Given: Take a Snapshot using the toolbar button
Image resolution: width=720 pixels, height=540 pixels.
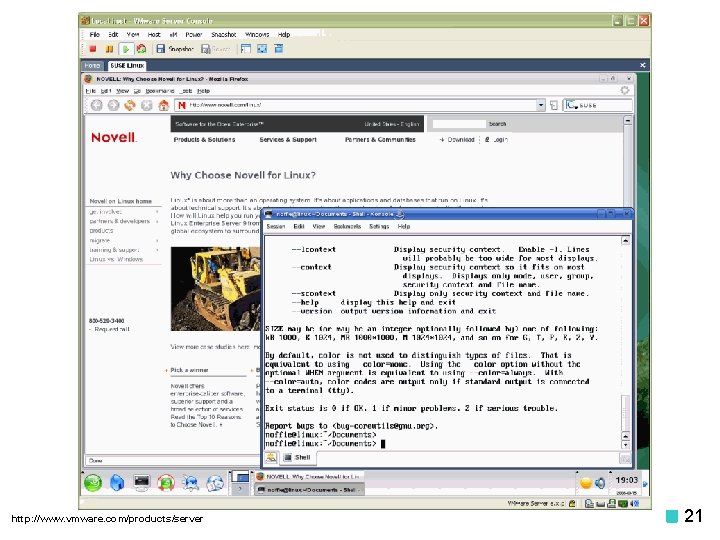Looking at the screenshot, I should point(174,49).
